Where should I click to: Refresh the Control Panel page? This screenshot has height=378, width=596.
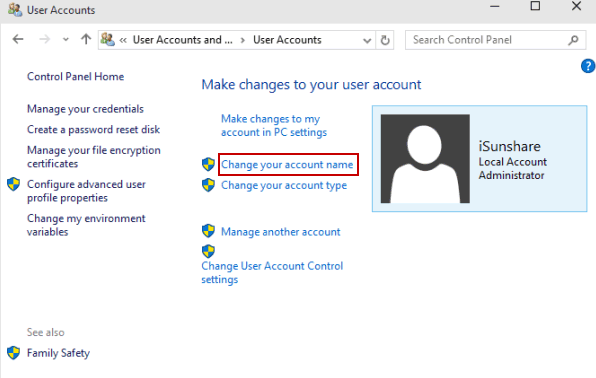click(x=385, y=40)
